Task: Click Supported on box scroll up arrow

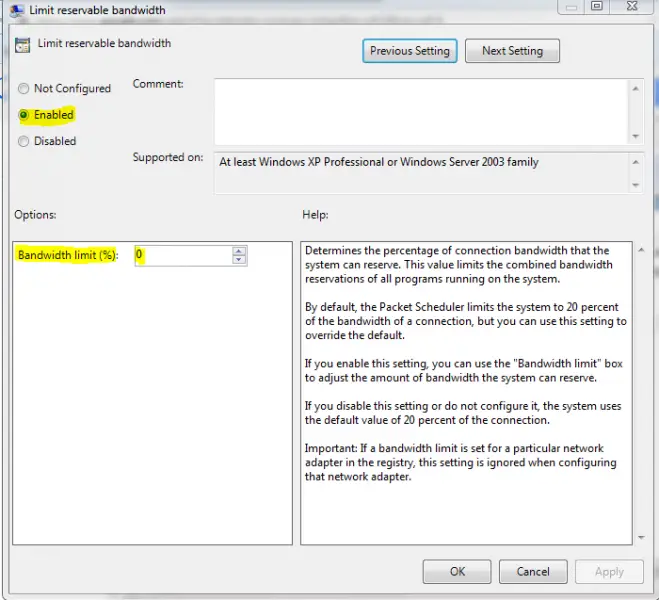Action: click(x=635, y=162)
